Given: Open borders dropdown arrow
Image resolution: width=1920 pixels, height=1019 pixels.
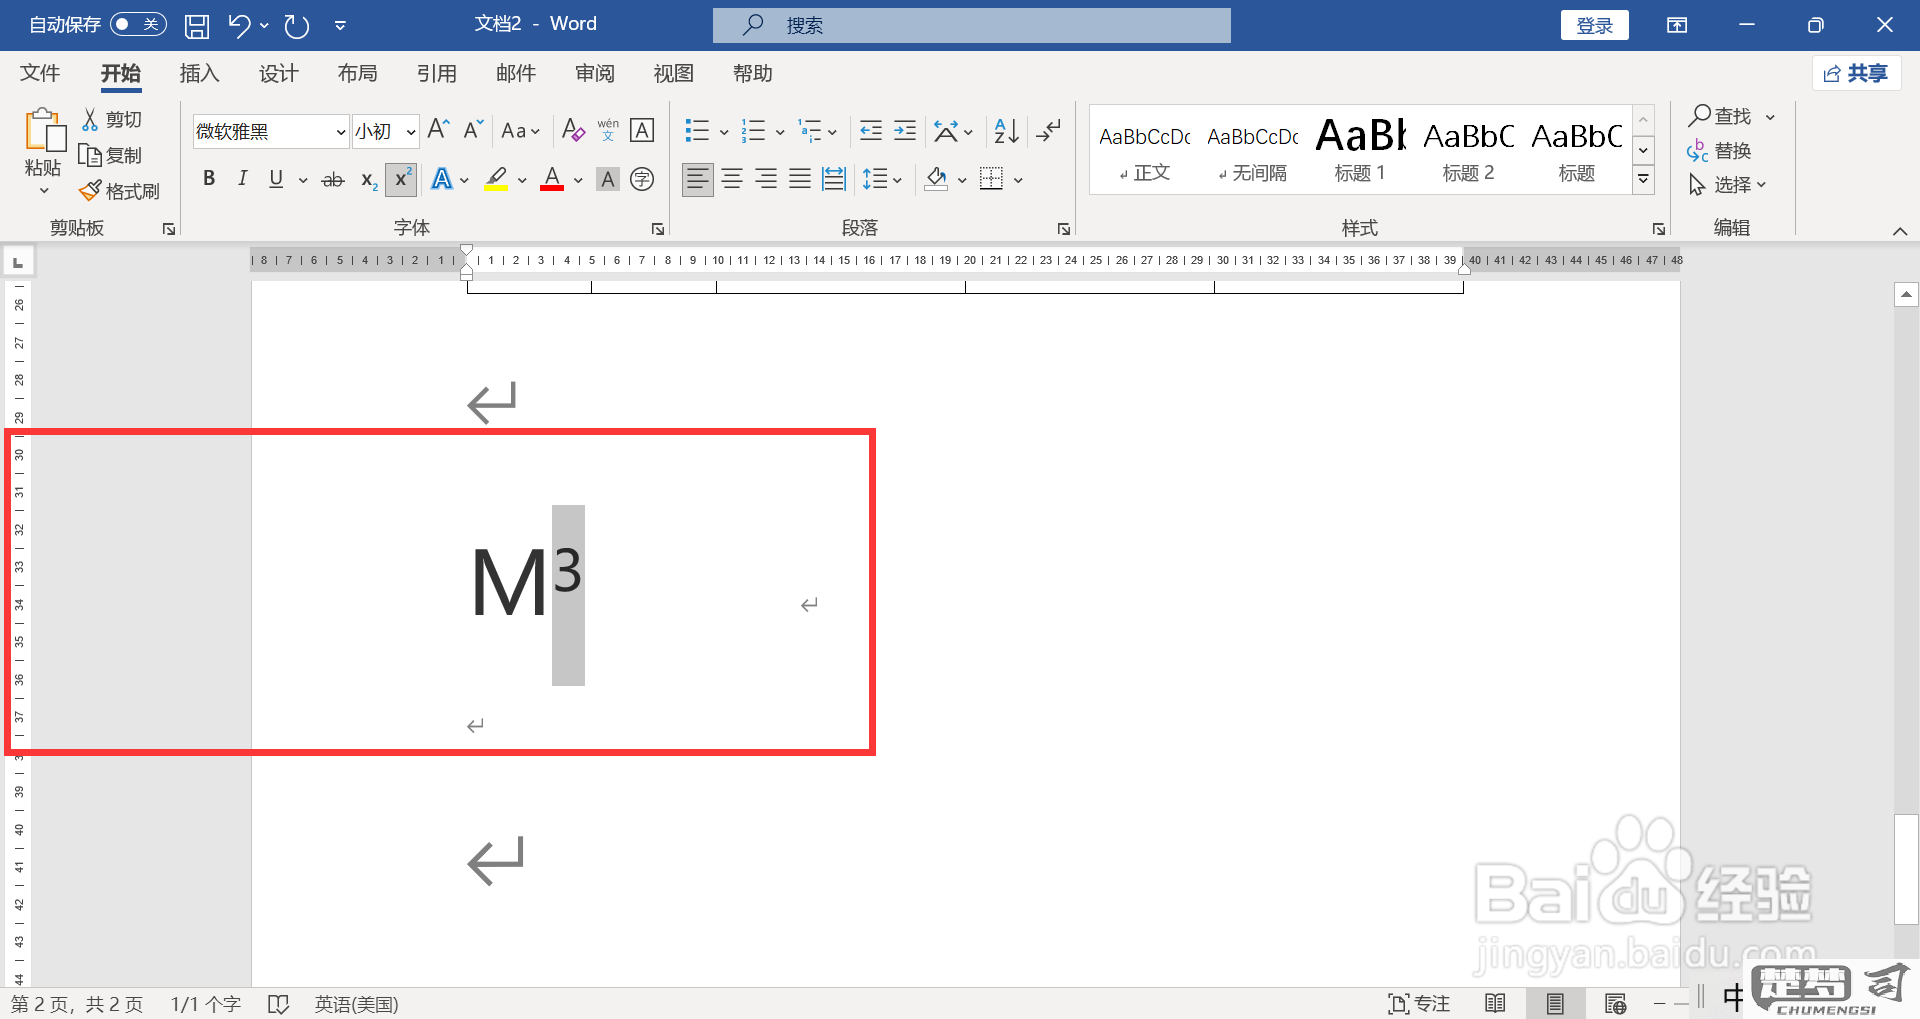Looking at the screenshot, I should 1018,180.
